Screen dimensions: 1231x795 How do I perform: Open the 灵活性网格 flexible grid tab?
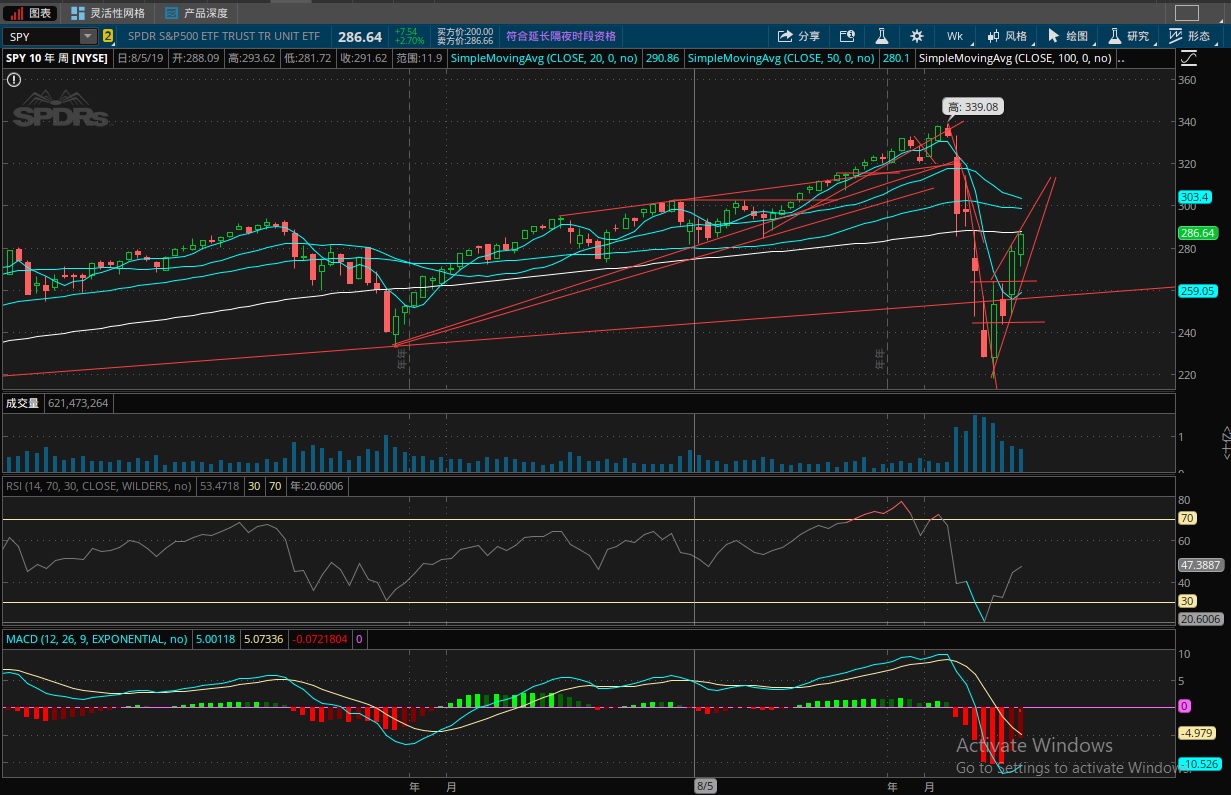click(108, 13)
